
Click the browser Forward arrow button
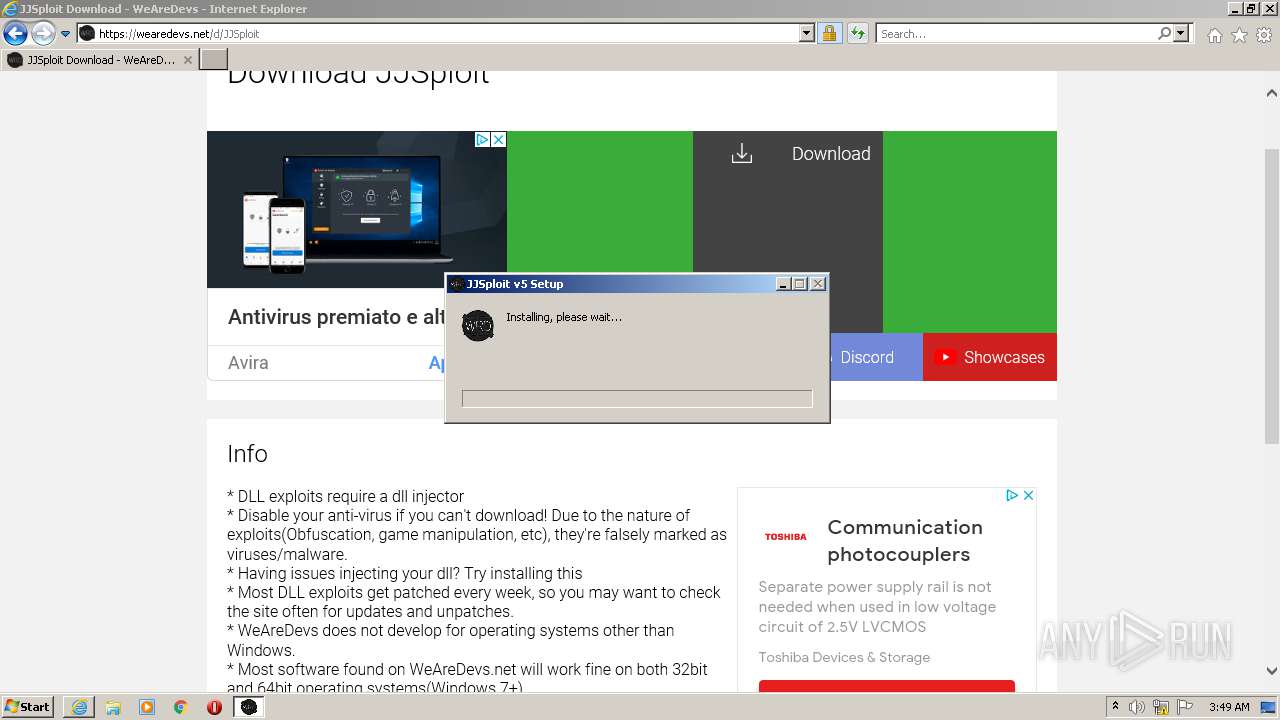(x=42, y=34)
